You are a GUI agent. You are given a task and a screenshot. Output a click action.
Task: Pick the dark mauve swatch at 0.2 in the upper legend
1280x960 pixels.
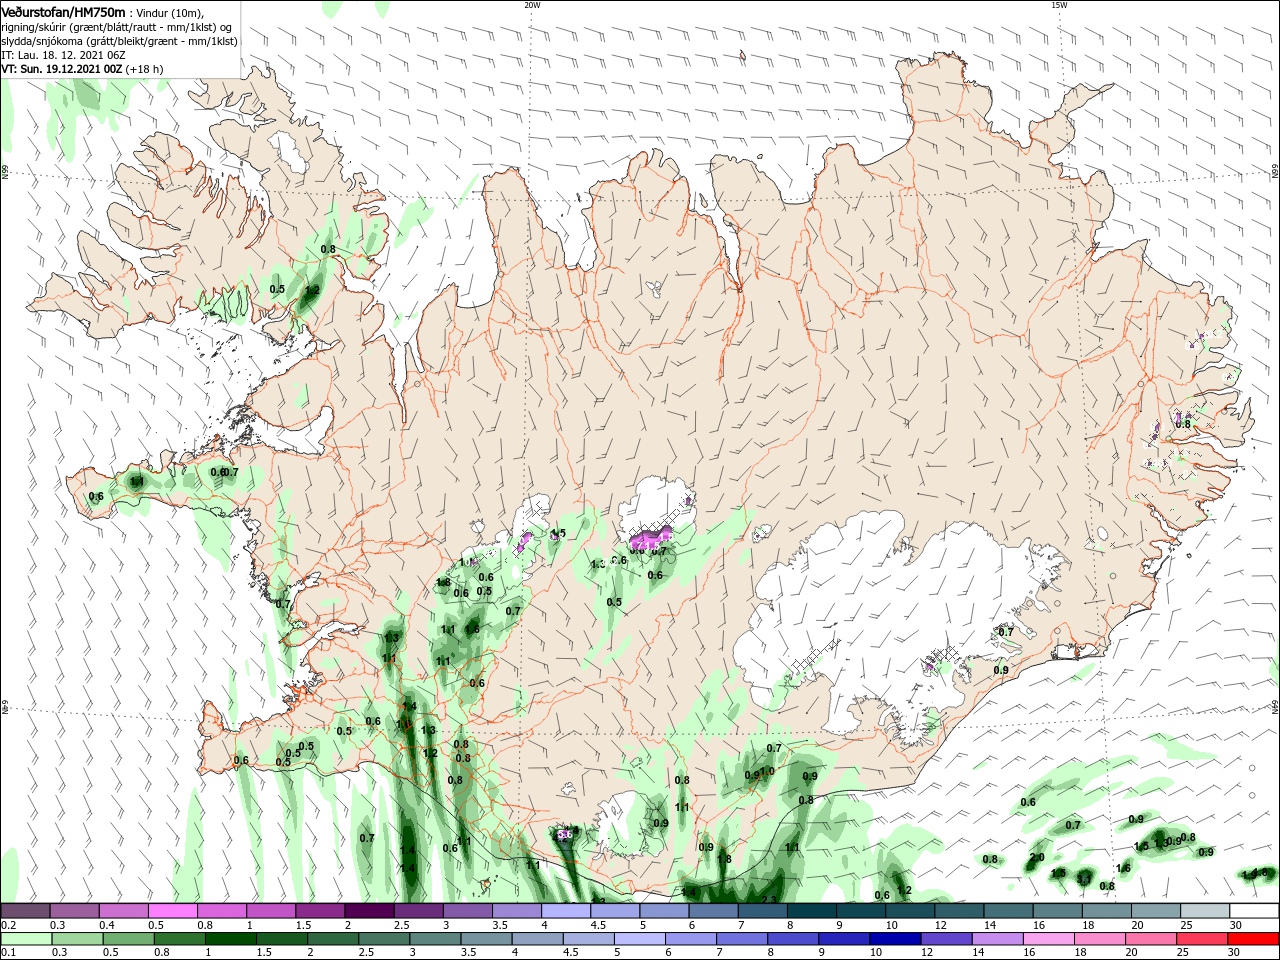click(x=25, y=911)
